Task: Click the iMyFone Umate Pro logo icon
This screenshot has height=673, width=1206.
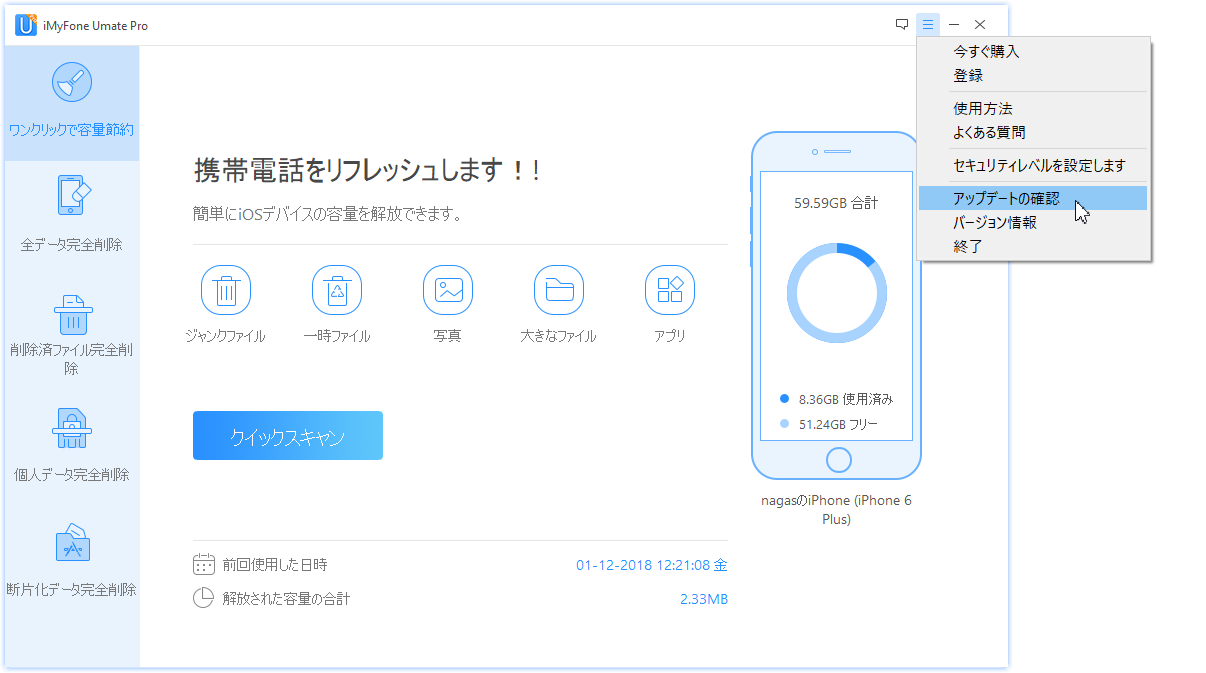Action: coord(26,25)
